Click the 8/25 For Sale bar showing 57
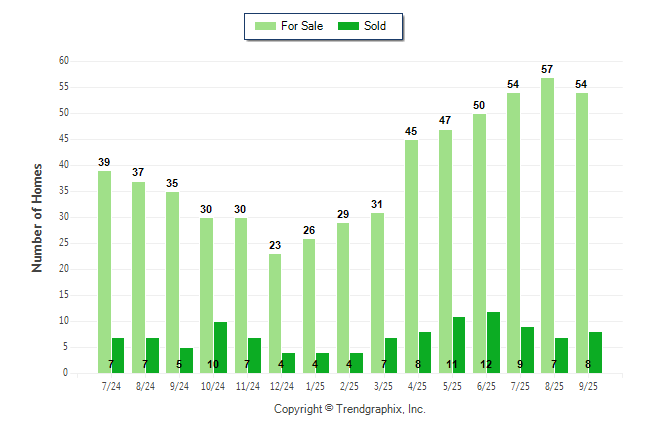This screenshot has height=434, width=646. point(547,225)
